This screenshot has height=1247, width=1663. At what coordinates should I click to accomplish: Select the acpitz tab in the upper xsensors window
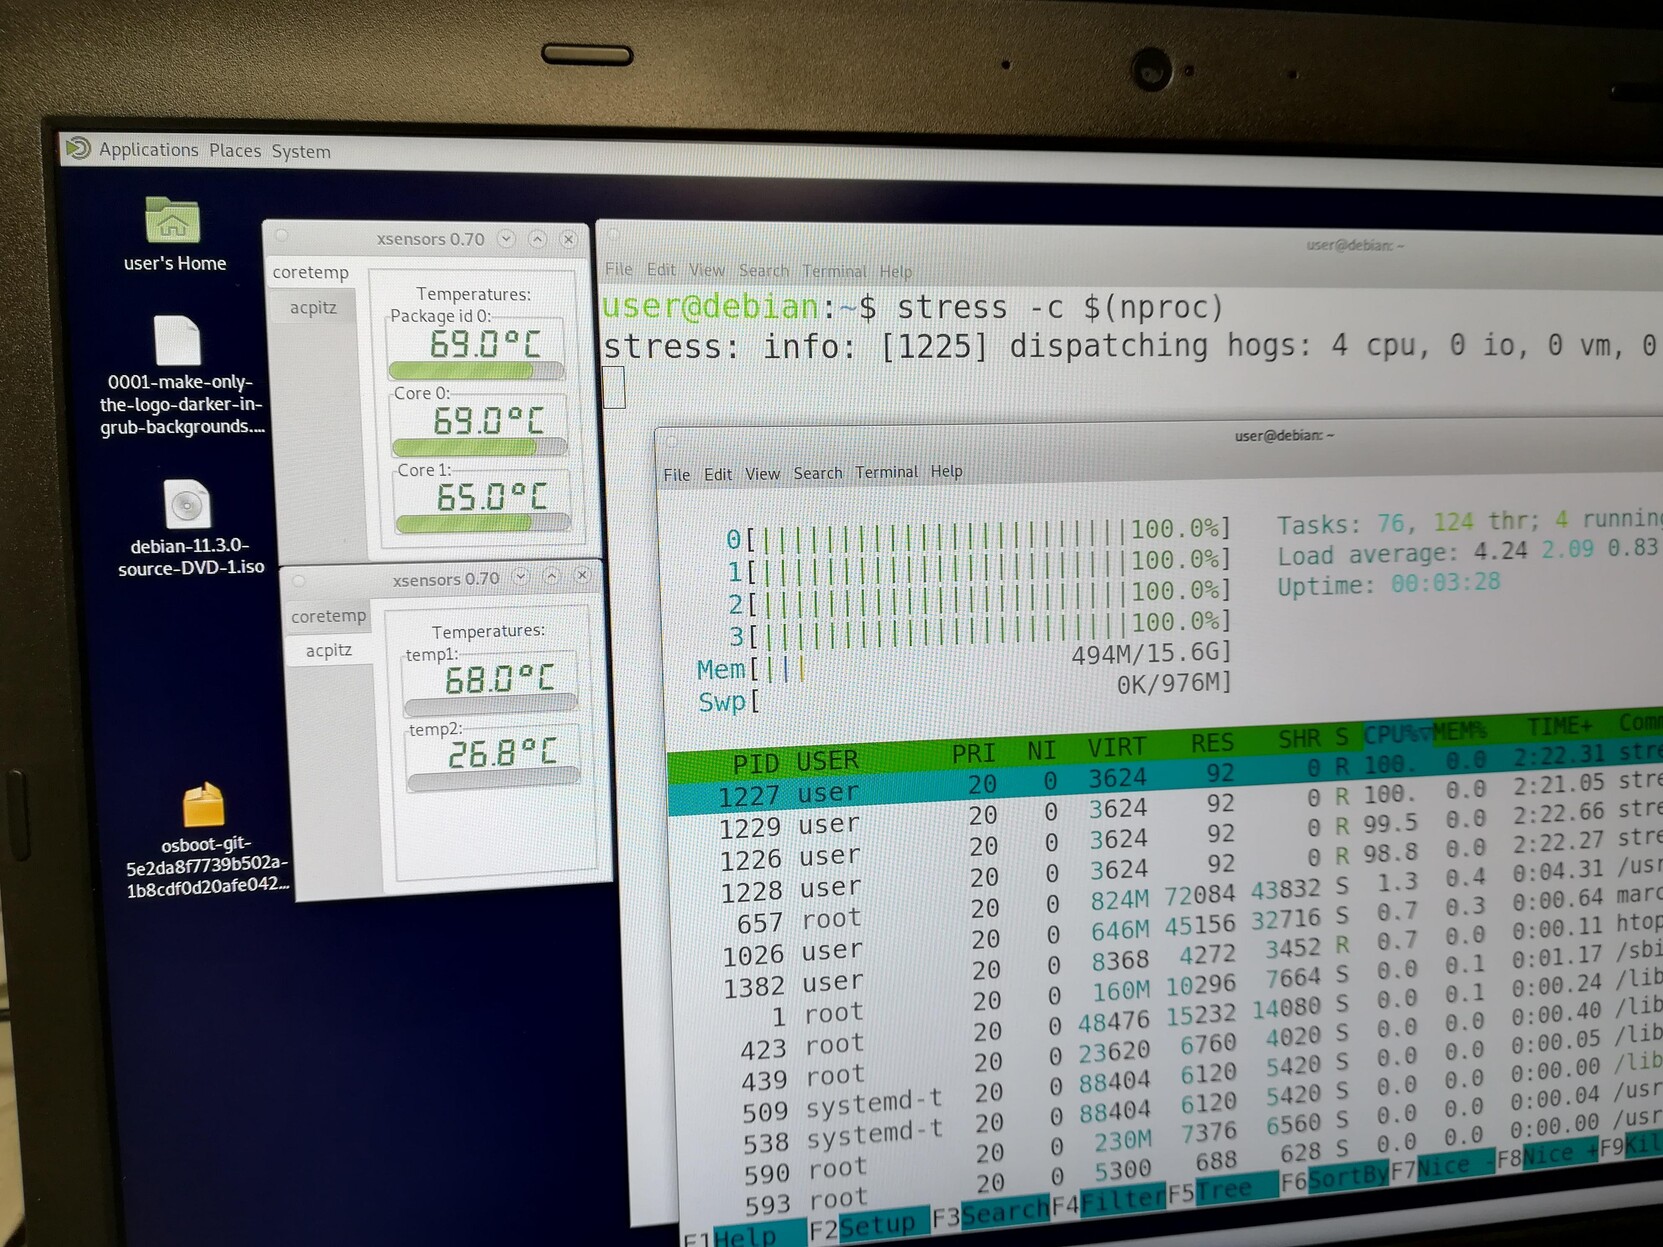pos(313,308)
